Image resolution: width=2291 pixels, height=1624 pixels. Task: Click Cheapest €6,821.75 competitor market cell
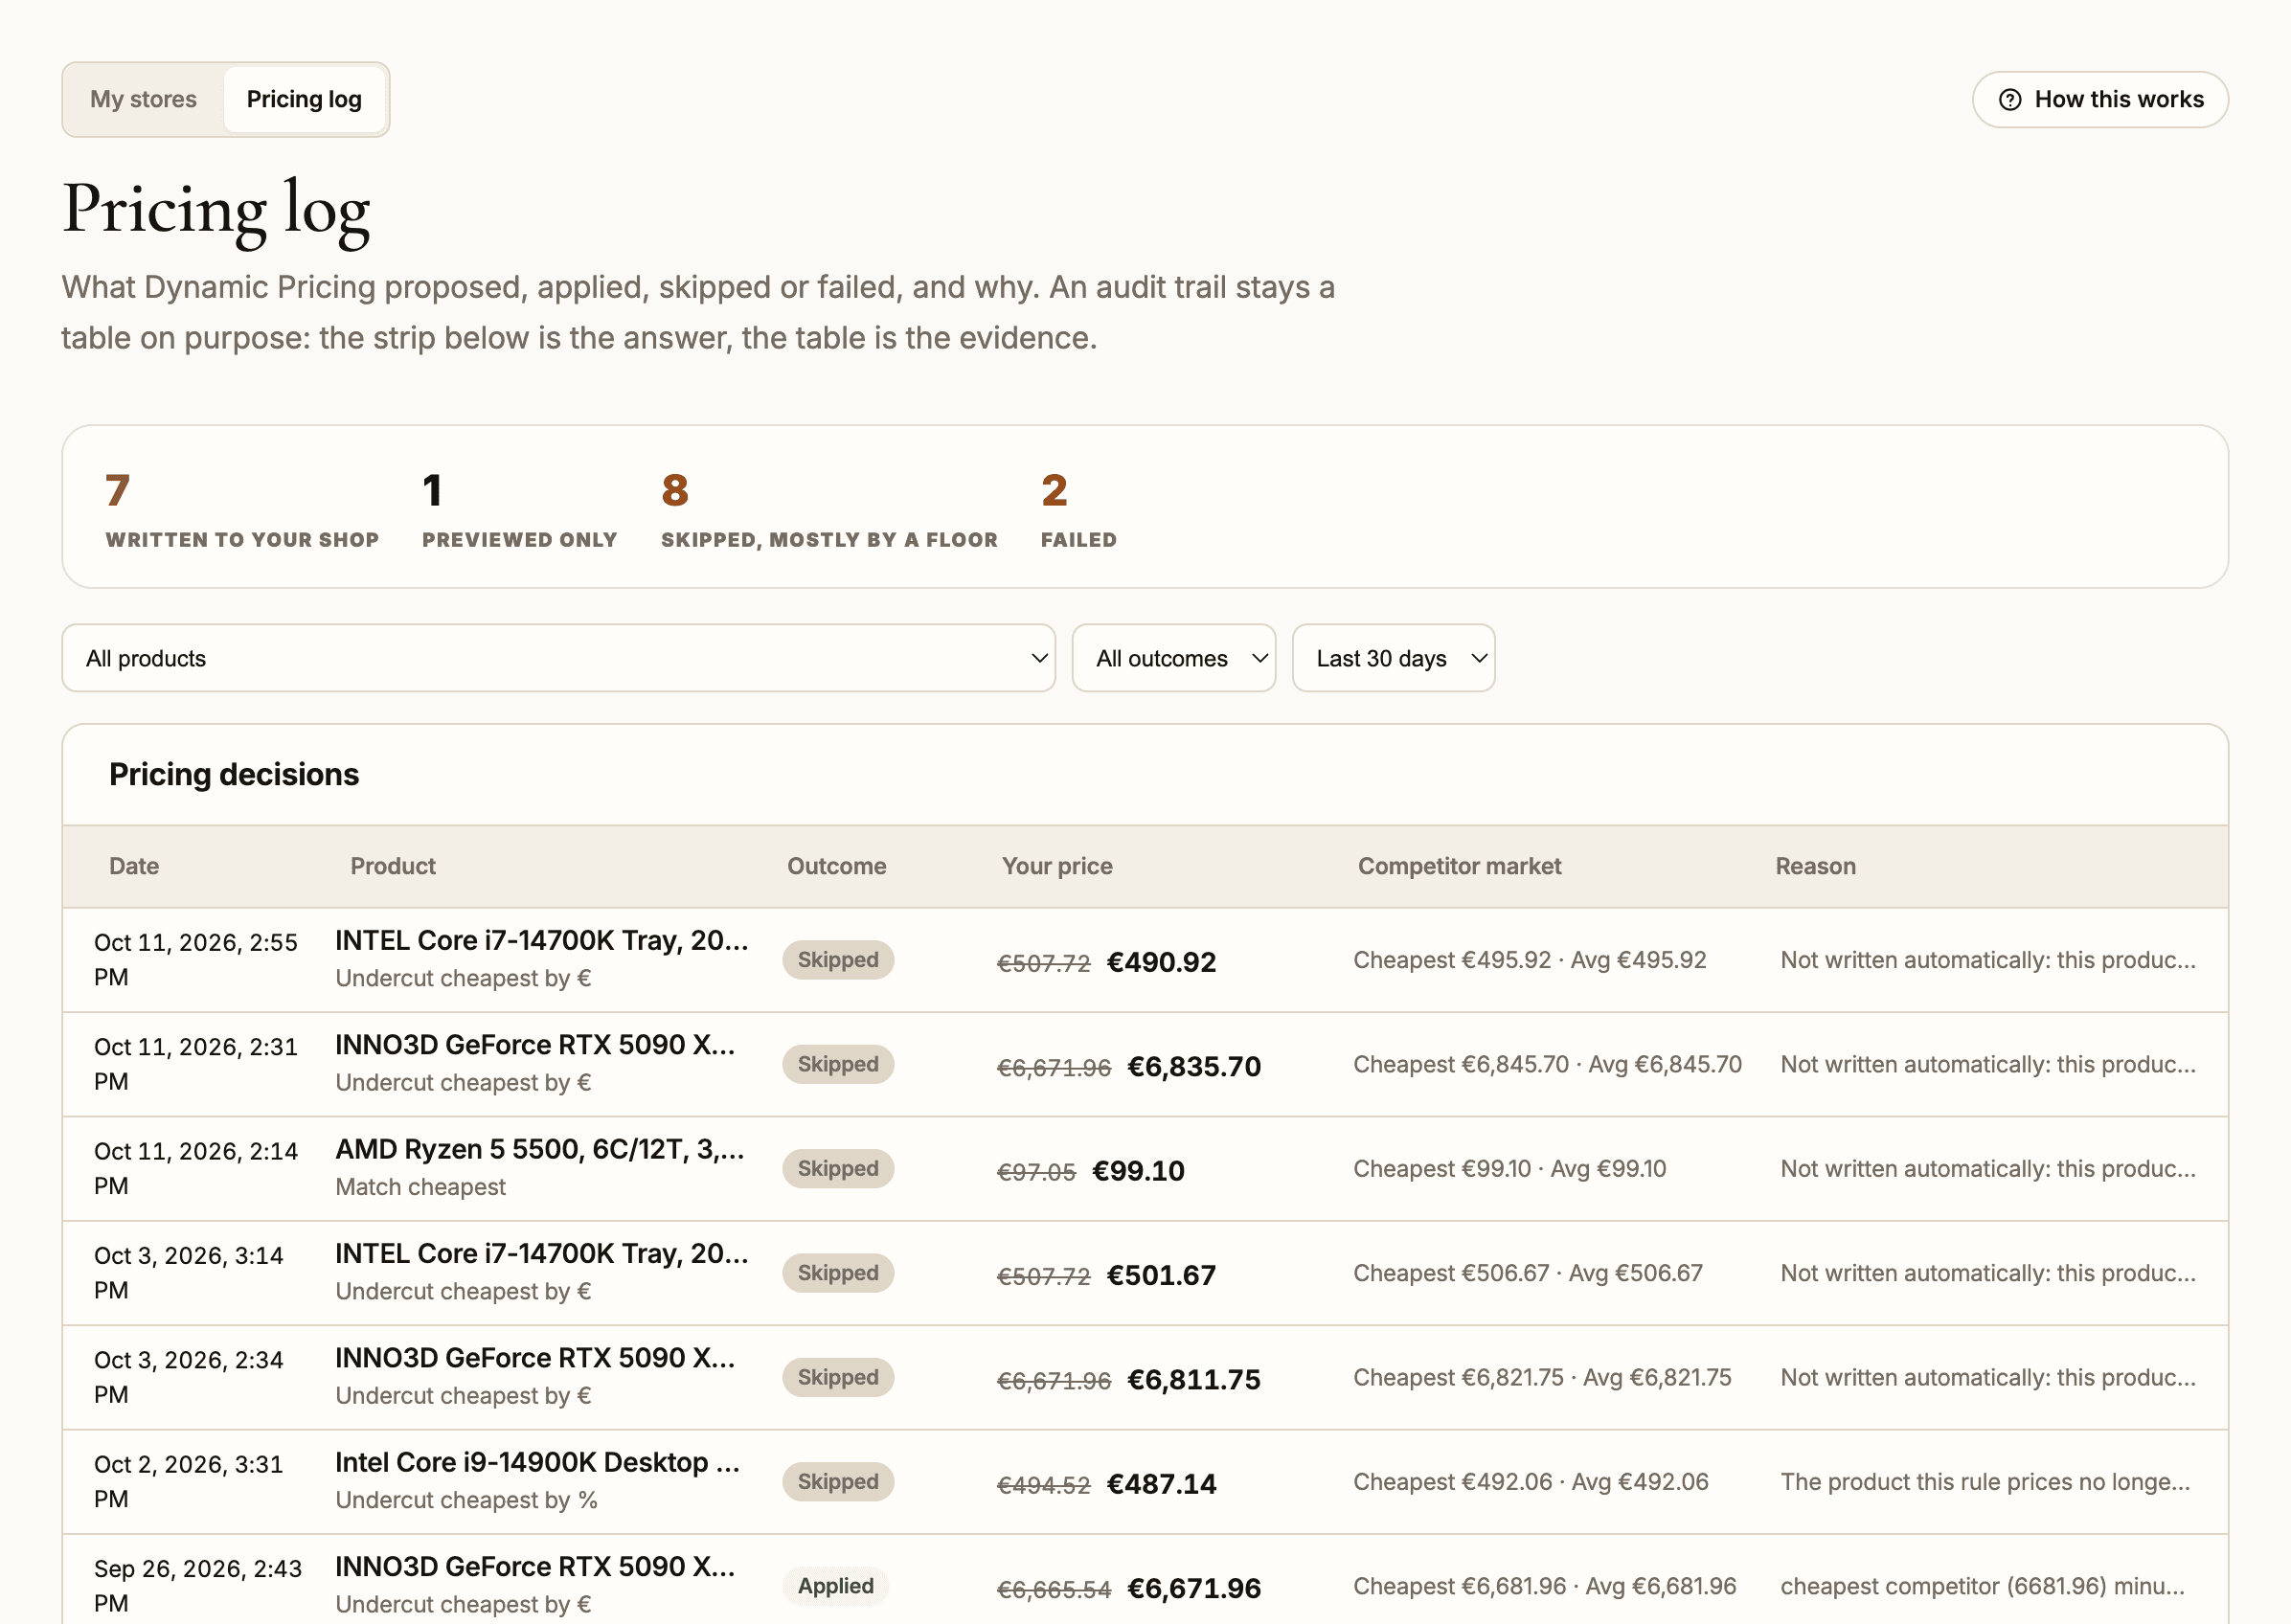[1542, 1377]
